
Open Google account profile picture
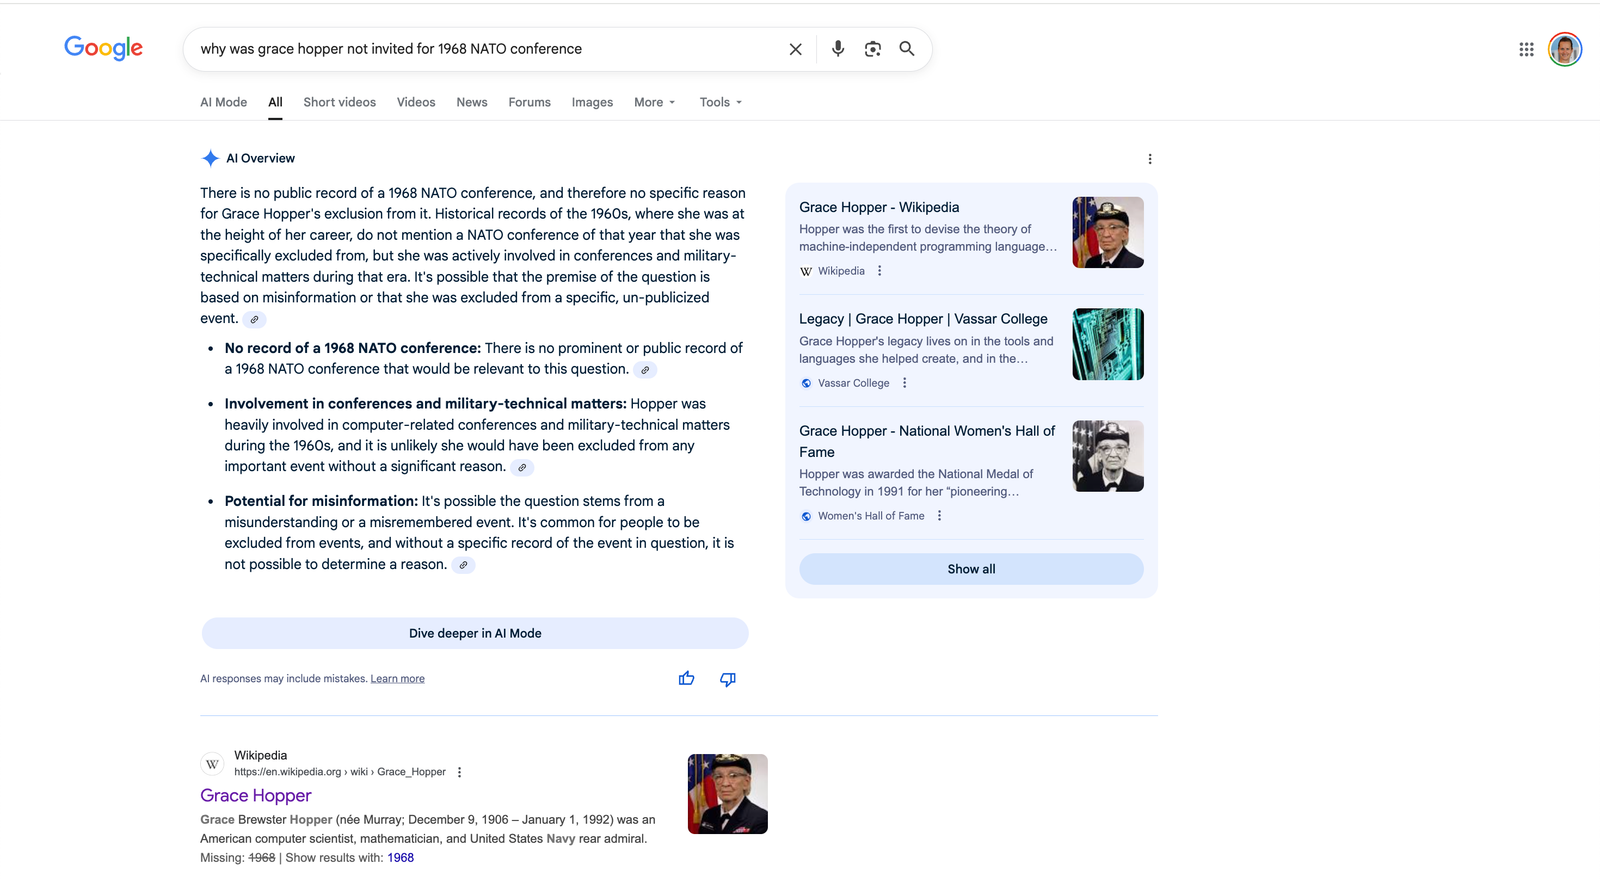(1564, 49)
